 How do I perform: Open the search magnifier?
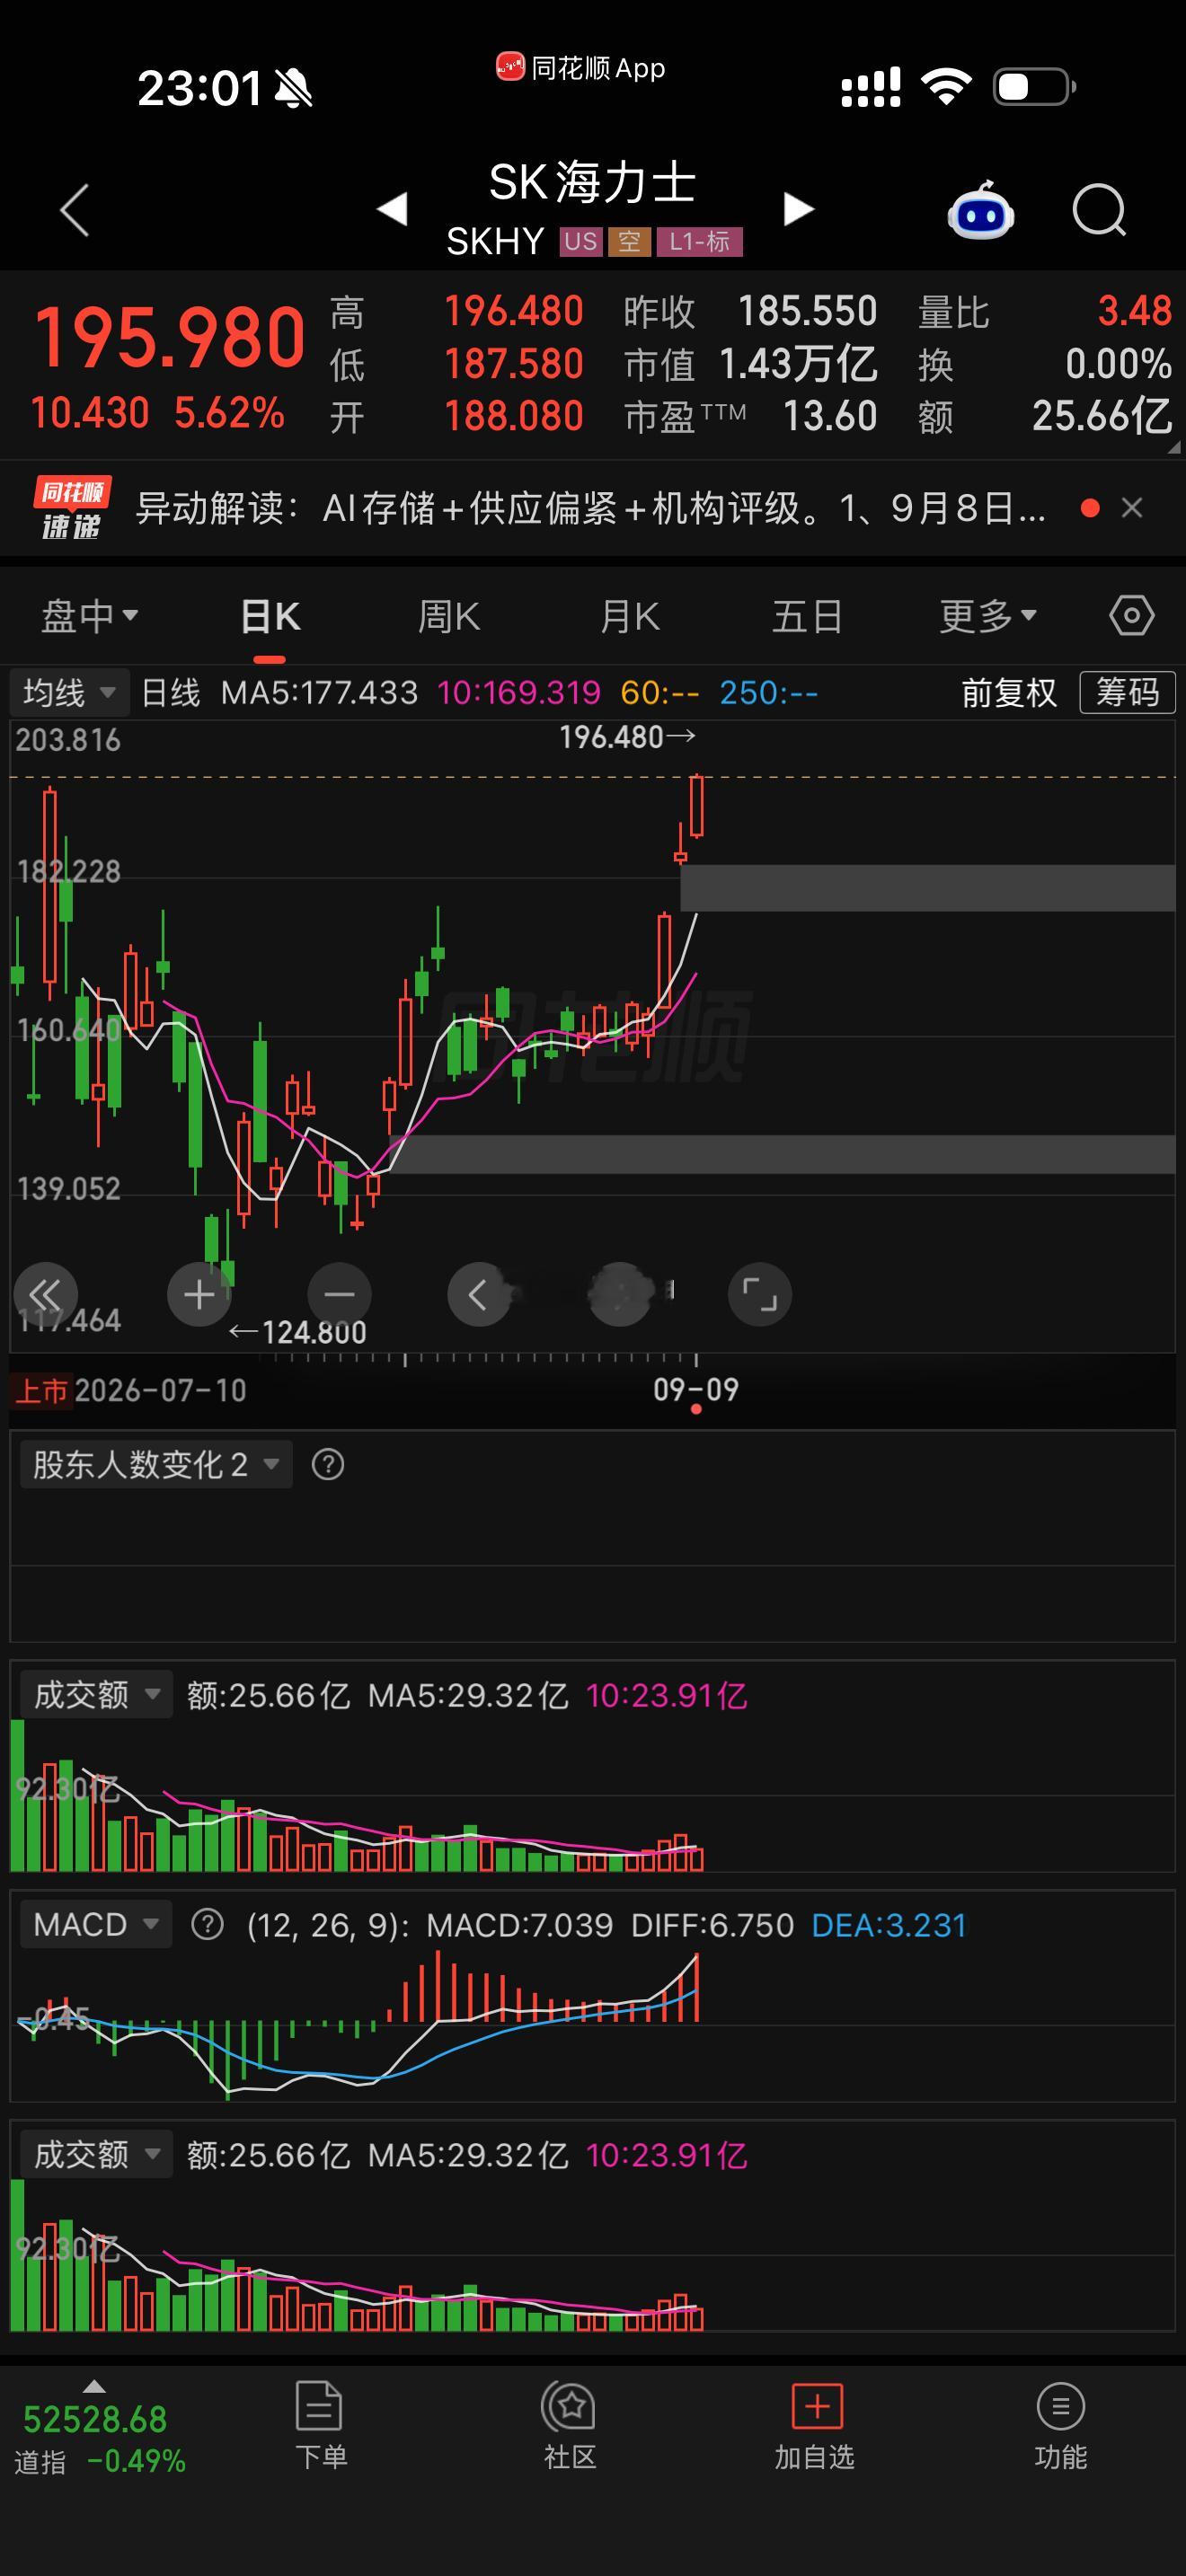(x=1099, y=210)
